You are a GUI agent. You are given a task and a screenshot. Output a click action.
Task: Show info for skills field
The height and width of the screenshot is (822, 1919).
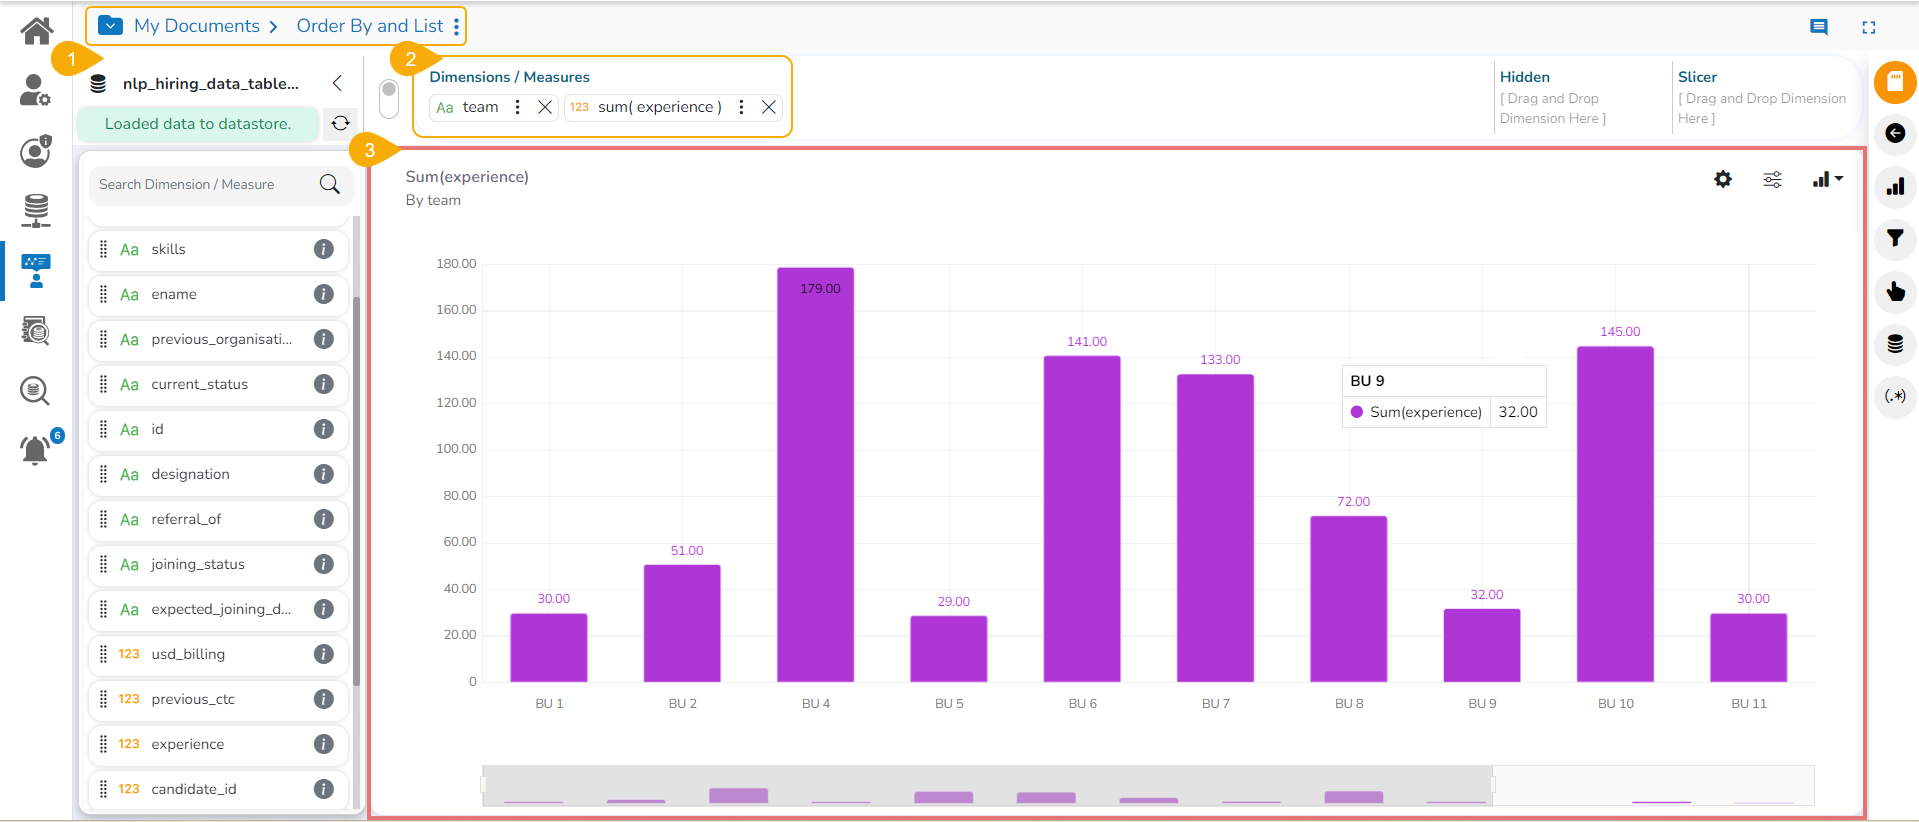[324, 249]
